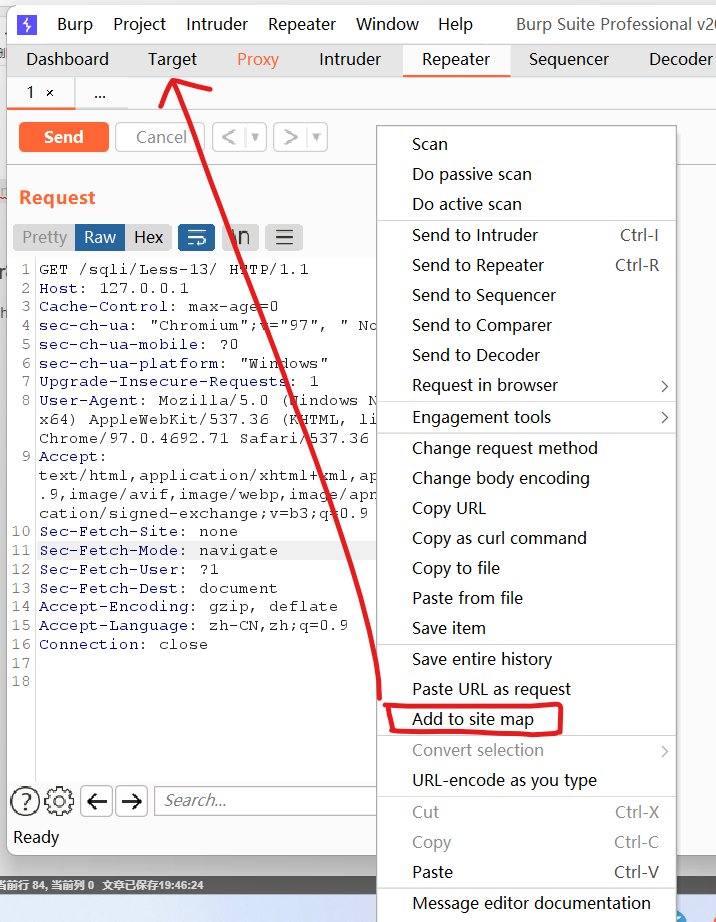Open the Intruder menu in menu bar
Viewport: 716px width, 922px height.
pyautogui.click(x=217, y=25)
